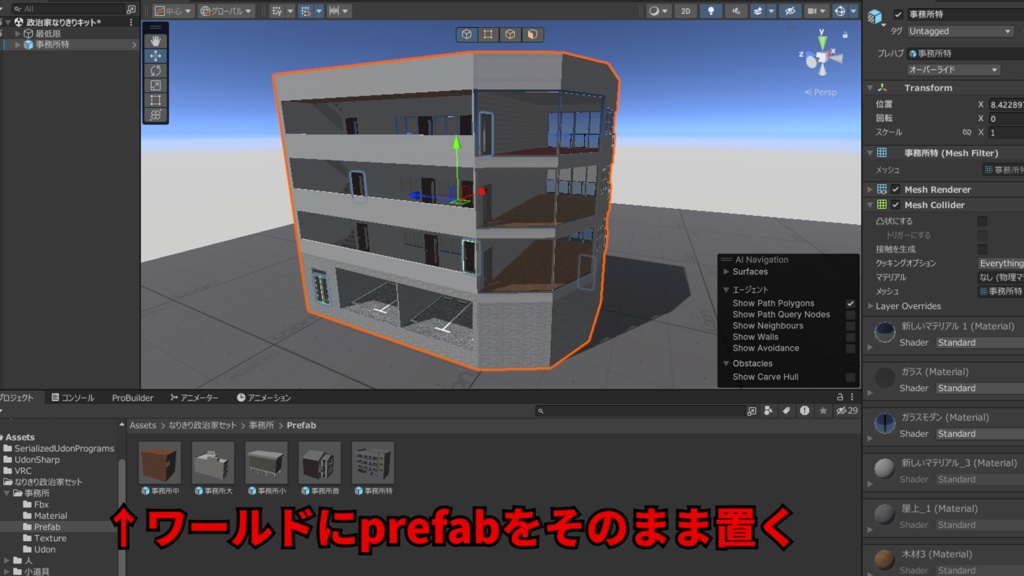Open the draw mode shading dropdown
The image size is (1024, 576).
(658, 11)
